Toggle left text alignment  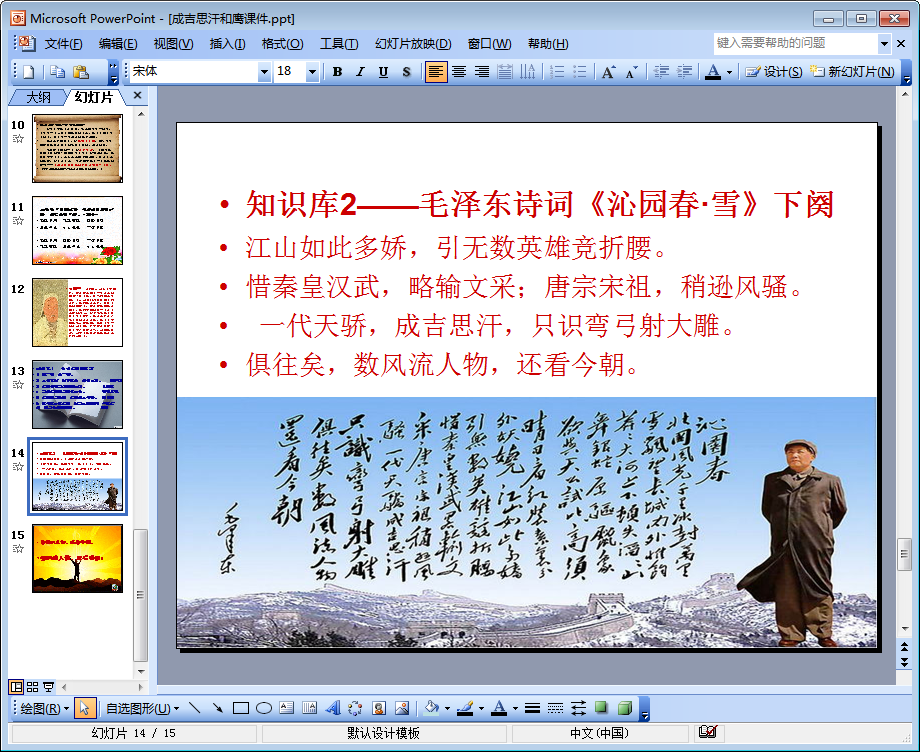435,72
